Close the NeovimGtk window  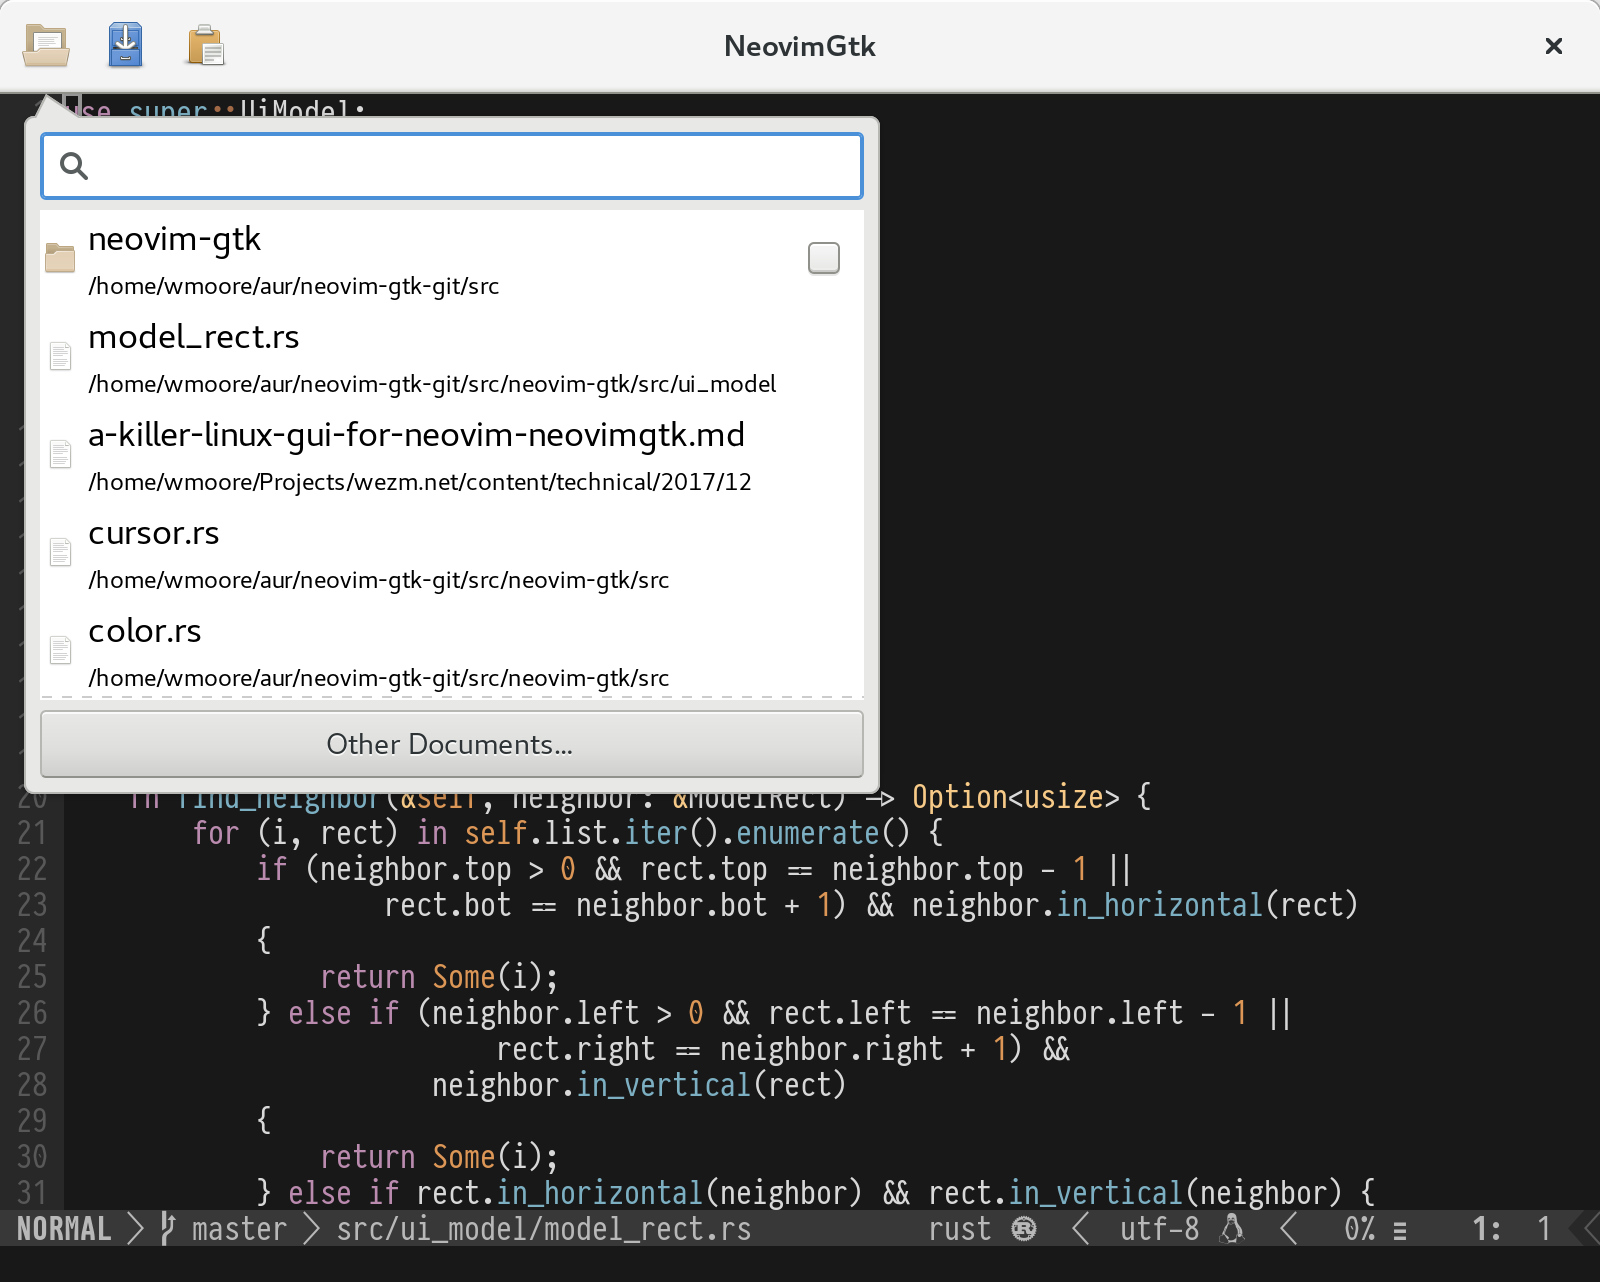tap(1554, 46)
